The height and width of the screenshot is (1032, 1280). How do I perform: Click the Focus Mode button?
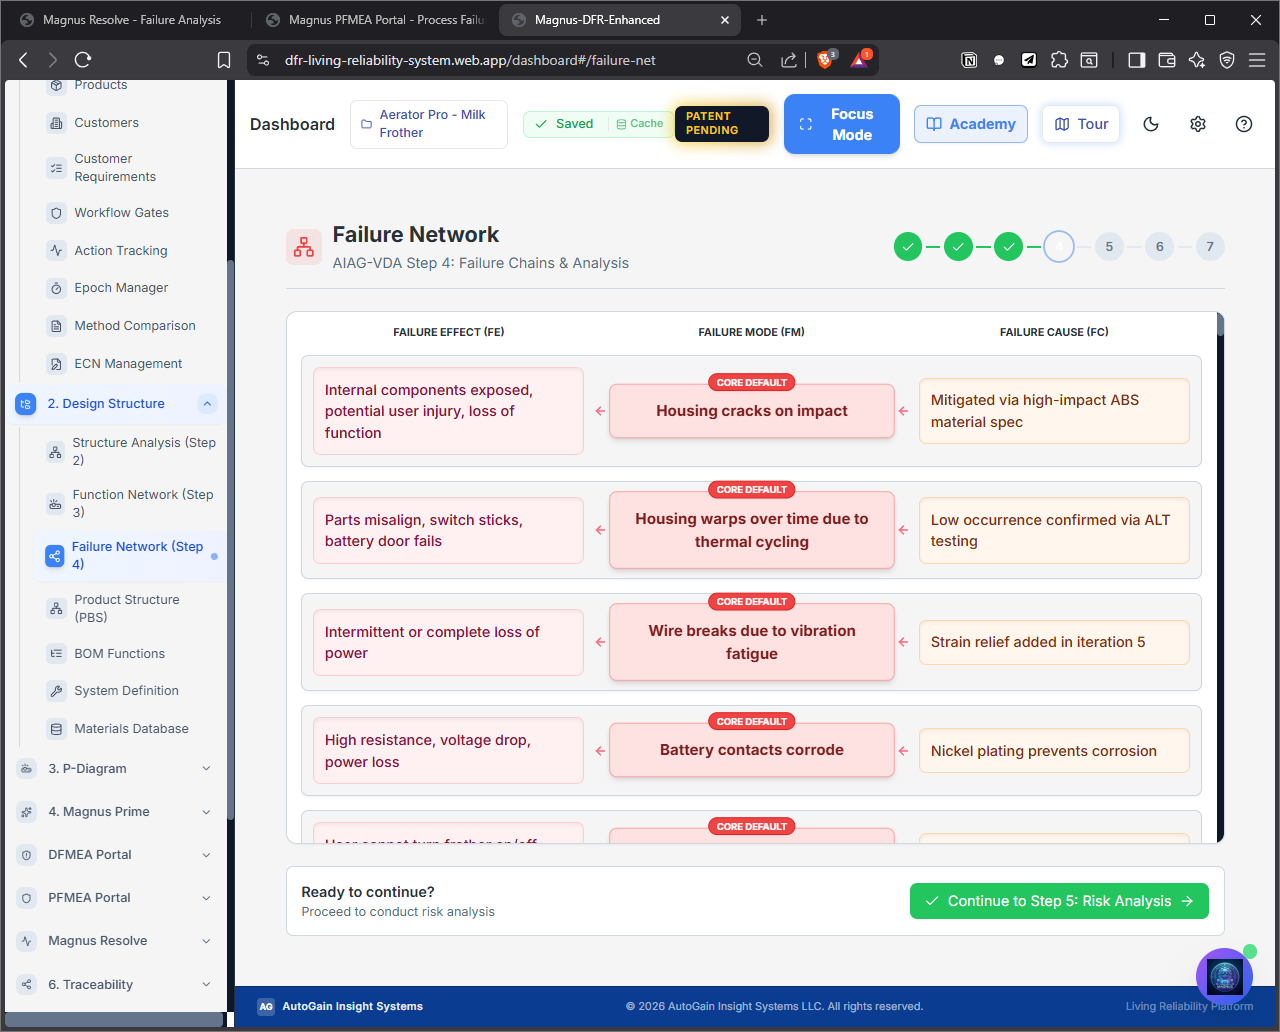[x=842, y=124]
